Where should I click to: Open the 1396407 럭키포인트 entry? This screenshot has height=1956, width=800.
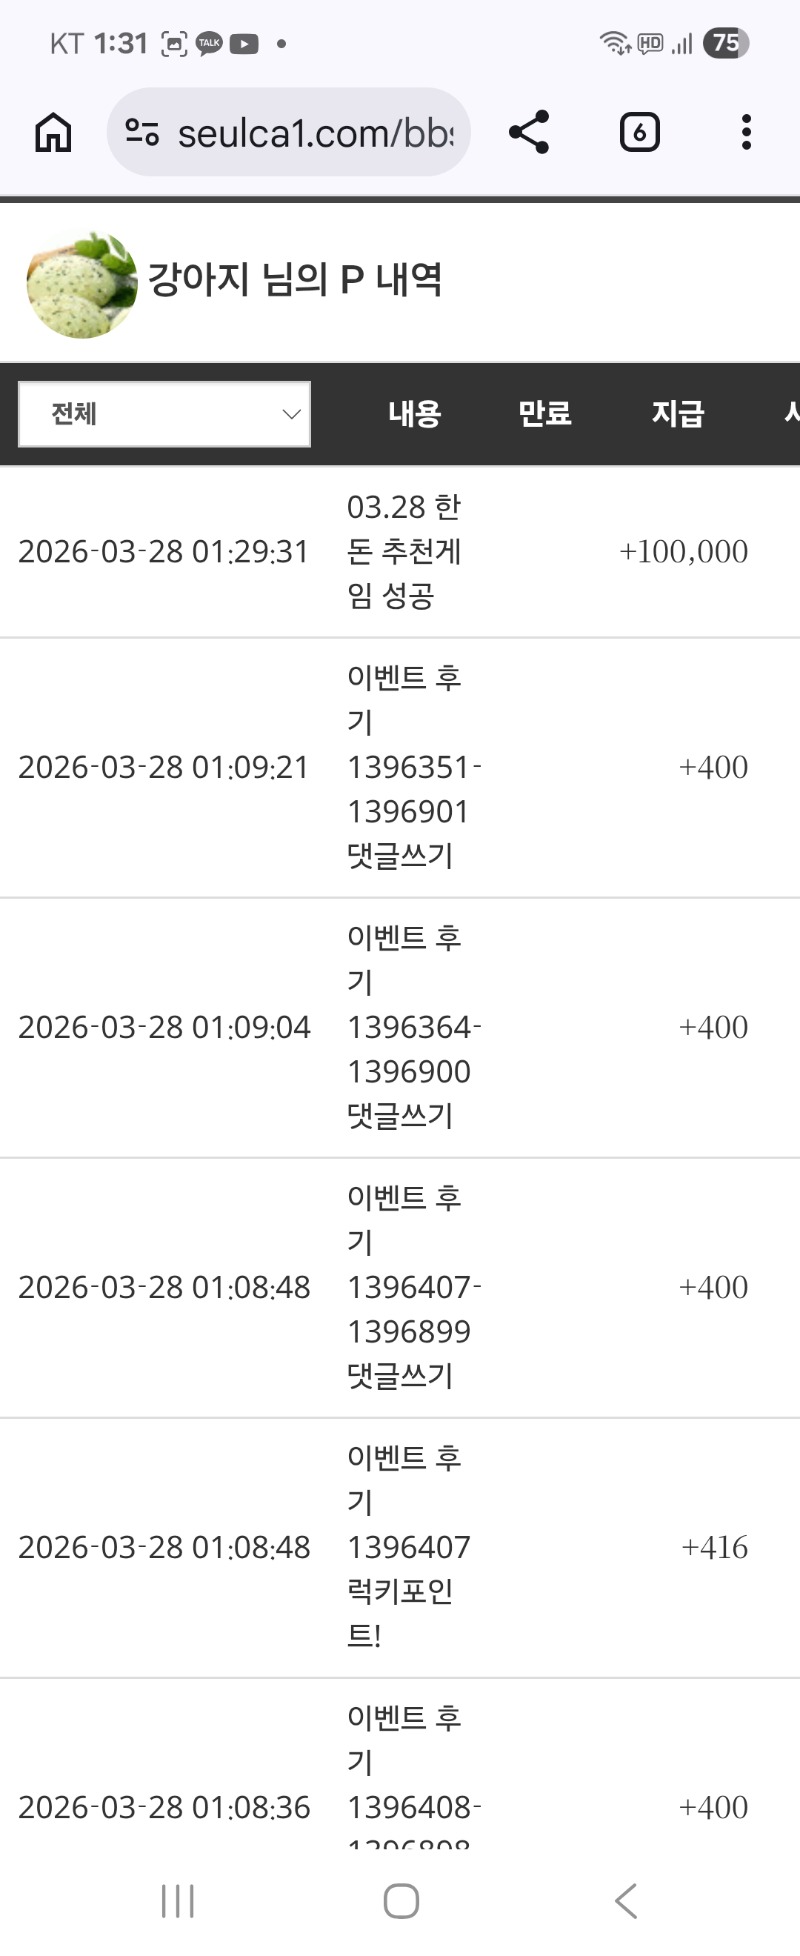408,1547
